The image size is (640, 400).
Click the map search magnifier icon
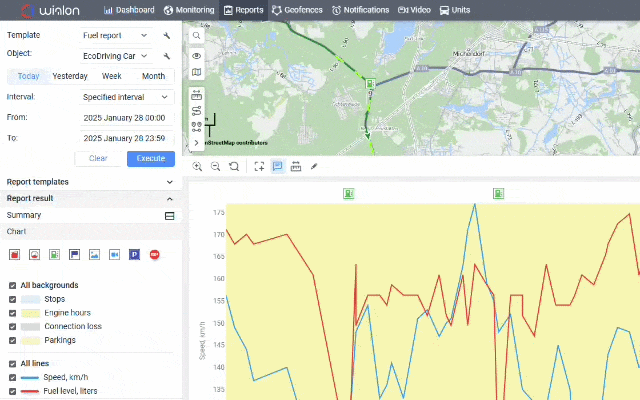[196, 36]
